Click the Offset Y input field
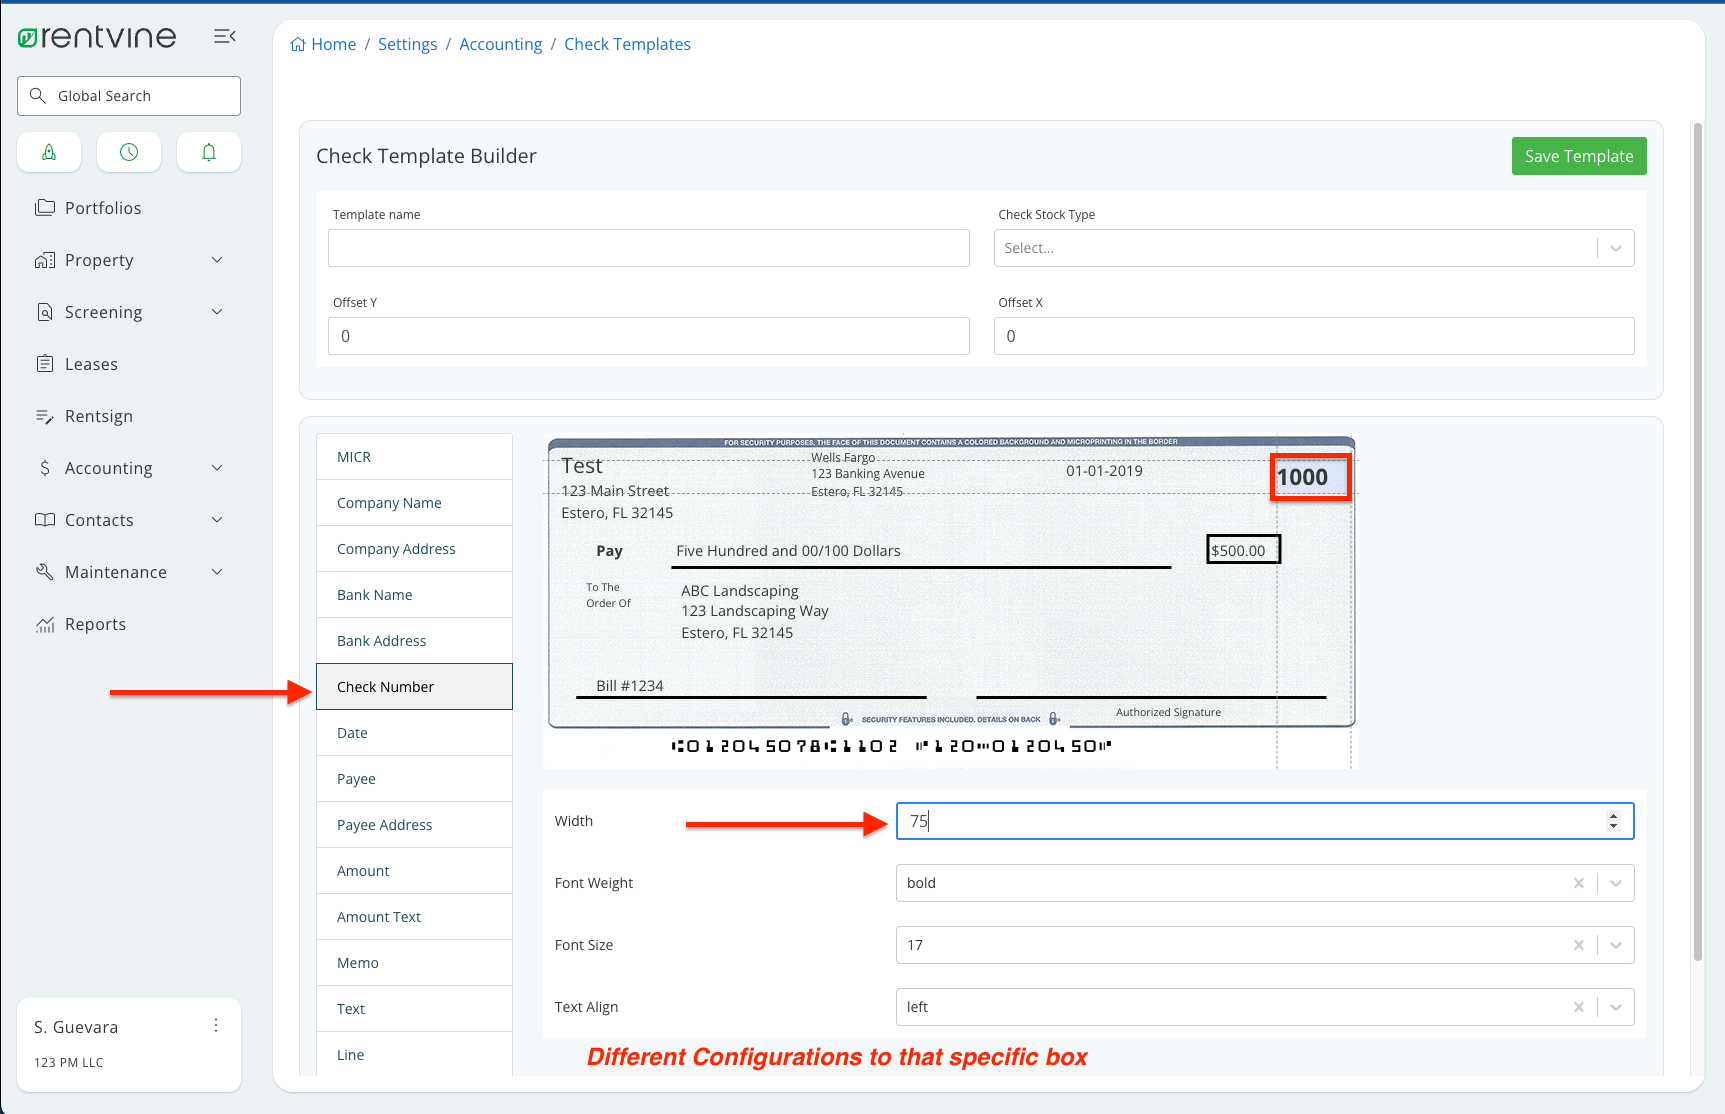Image resolution: width=1725 pixels, height=1114 pixels. coord(649,336)
